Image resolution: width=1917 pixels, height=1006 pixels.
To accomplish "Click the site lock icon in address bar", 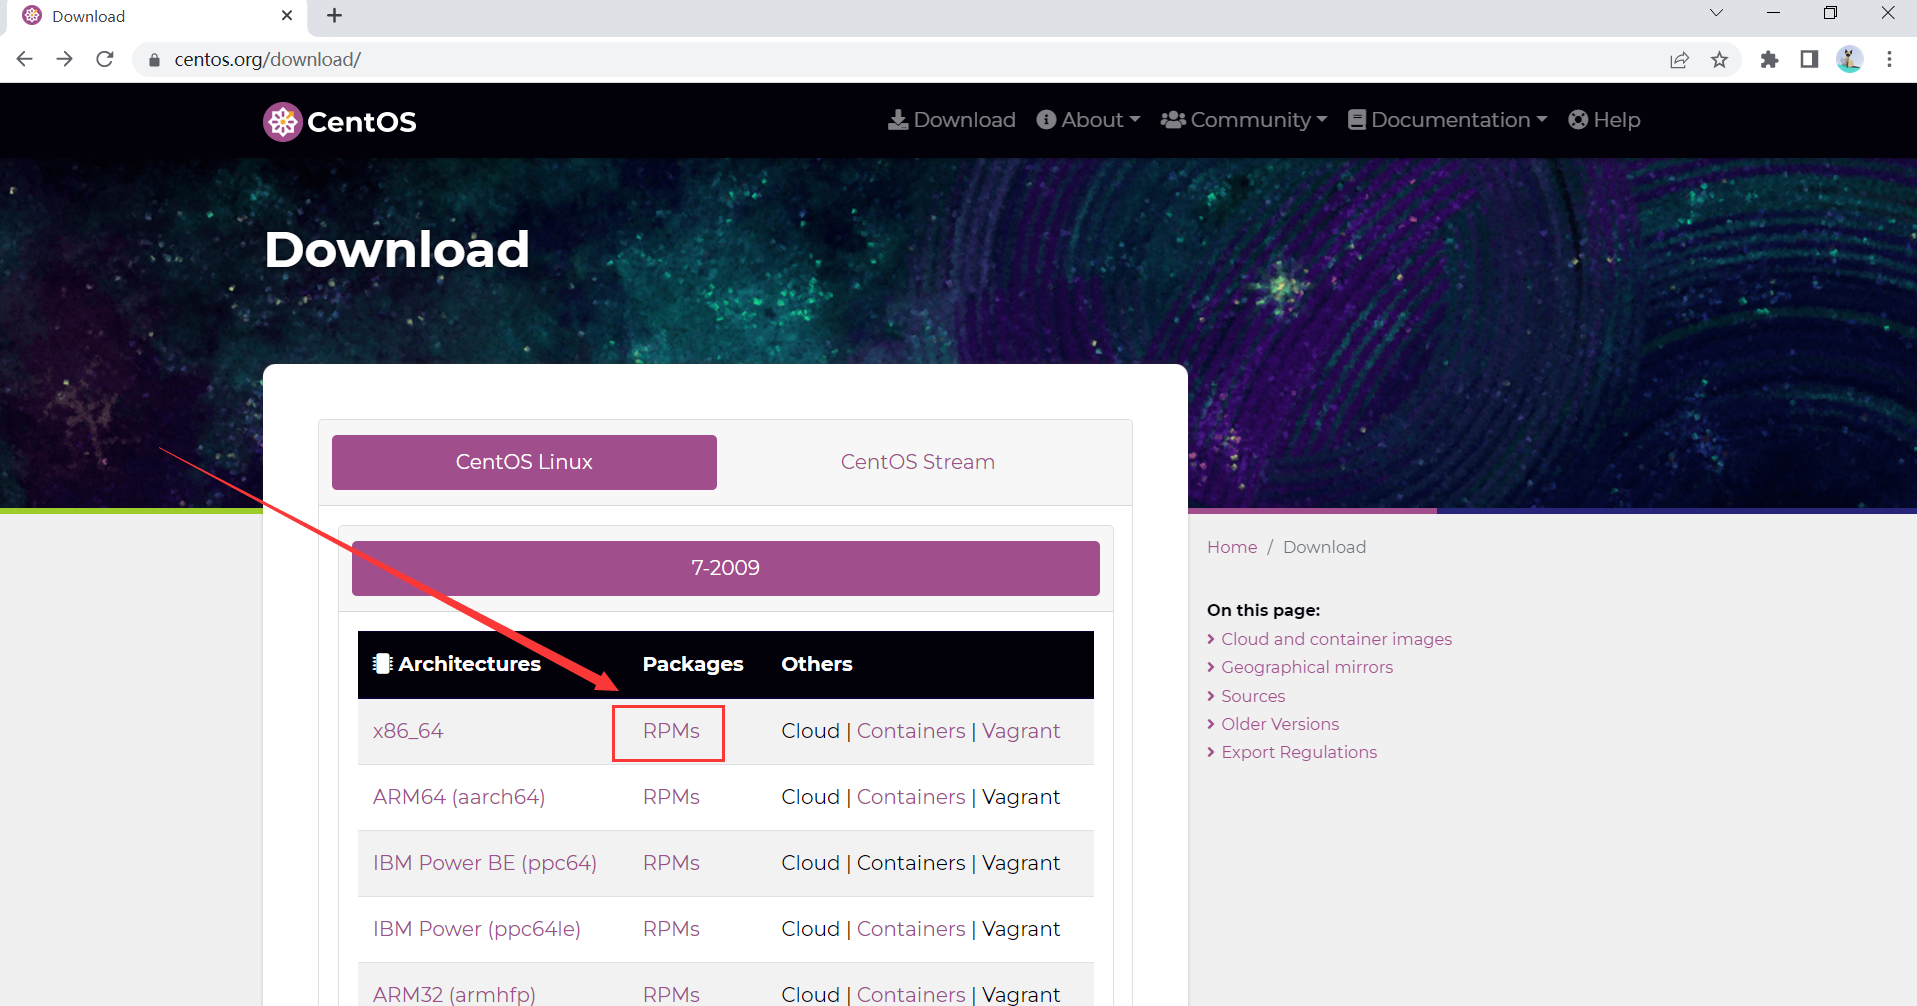I will tap(154, 60).
